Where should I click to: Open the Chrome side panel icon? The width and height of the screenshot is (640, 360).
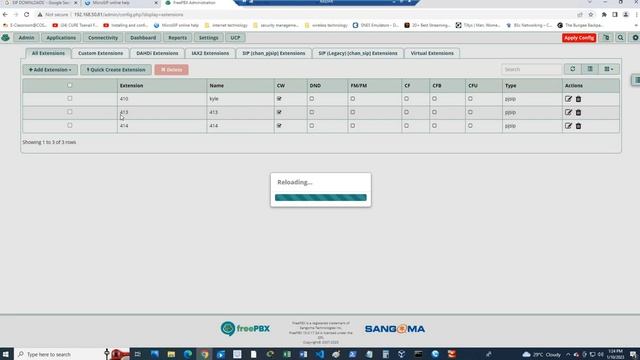tap(615, 15)
